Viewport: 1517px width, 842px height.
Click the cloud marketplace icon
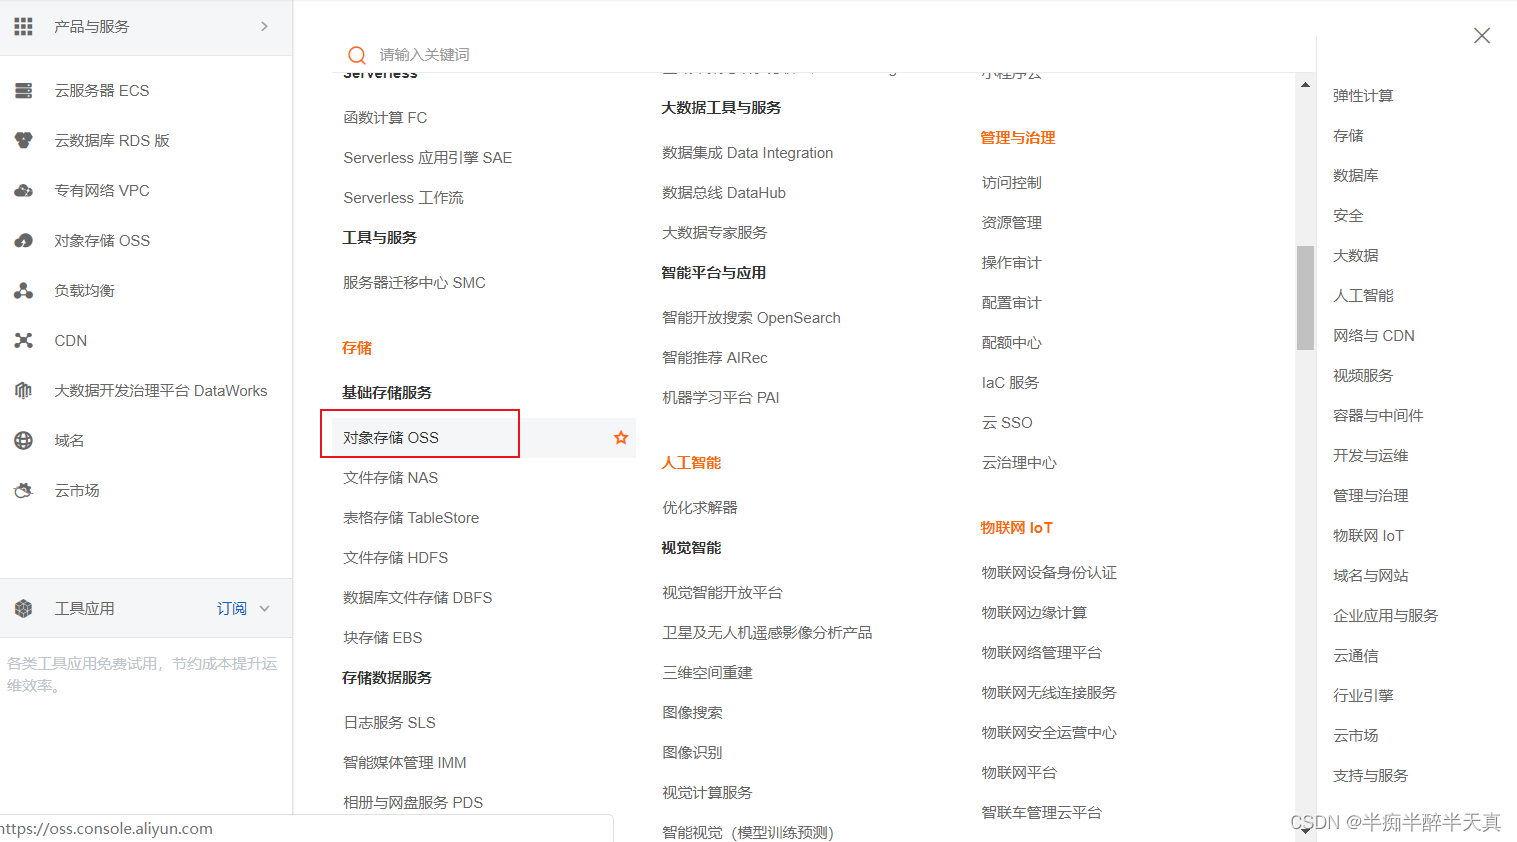click(x=23, y=490)
